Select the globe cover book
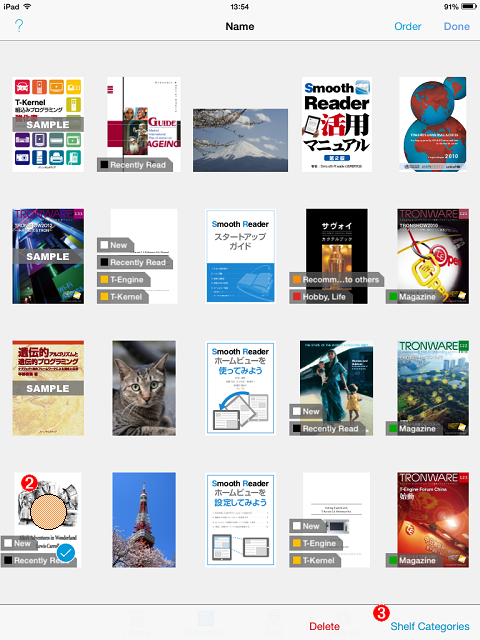Viewport: 480px width, 640px height. 433,124
